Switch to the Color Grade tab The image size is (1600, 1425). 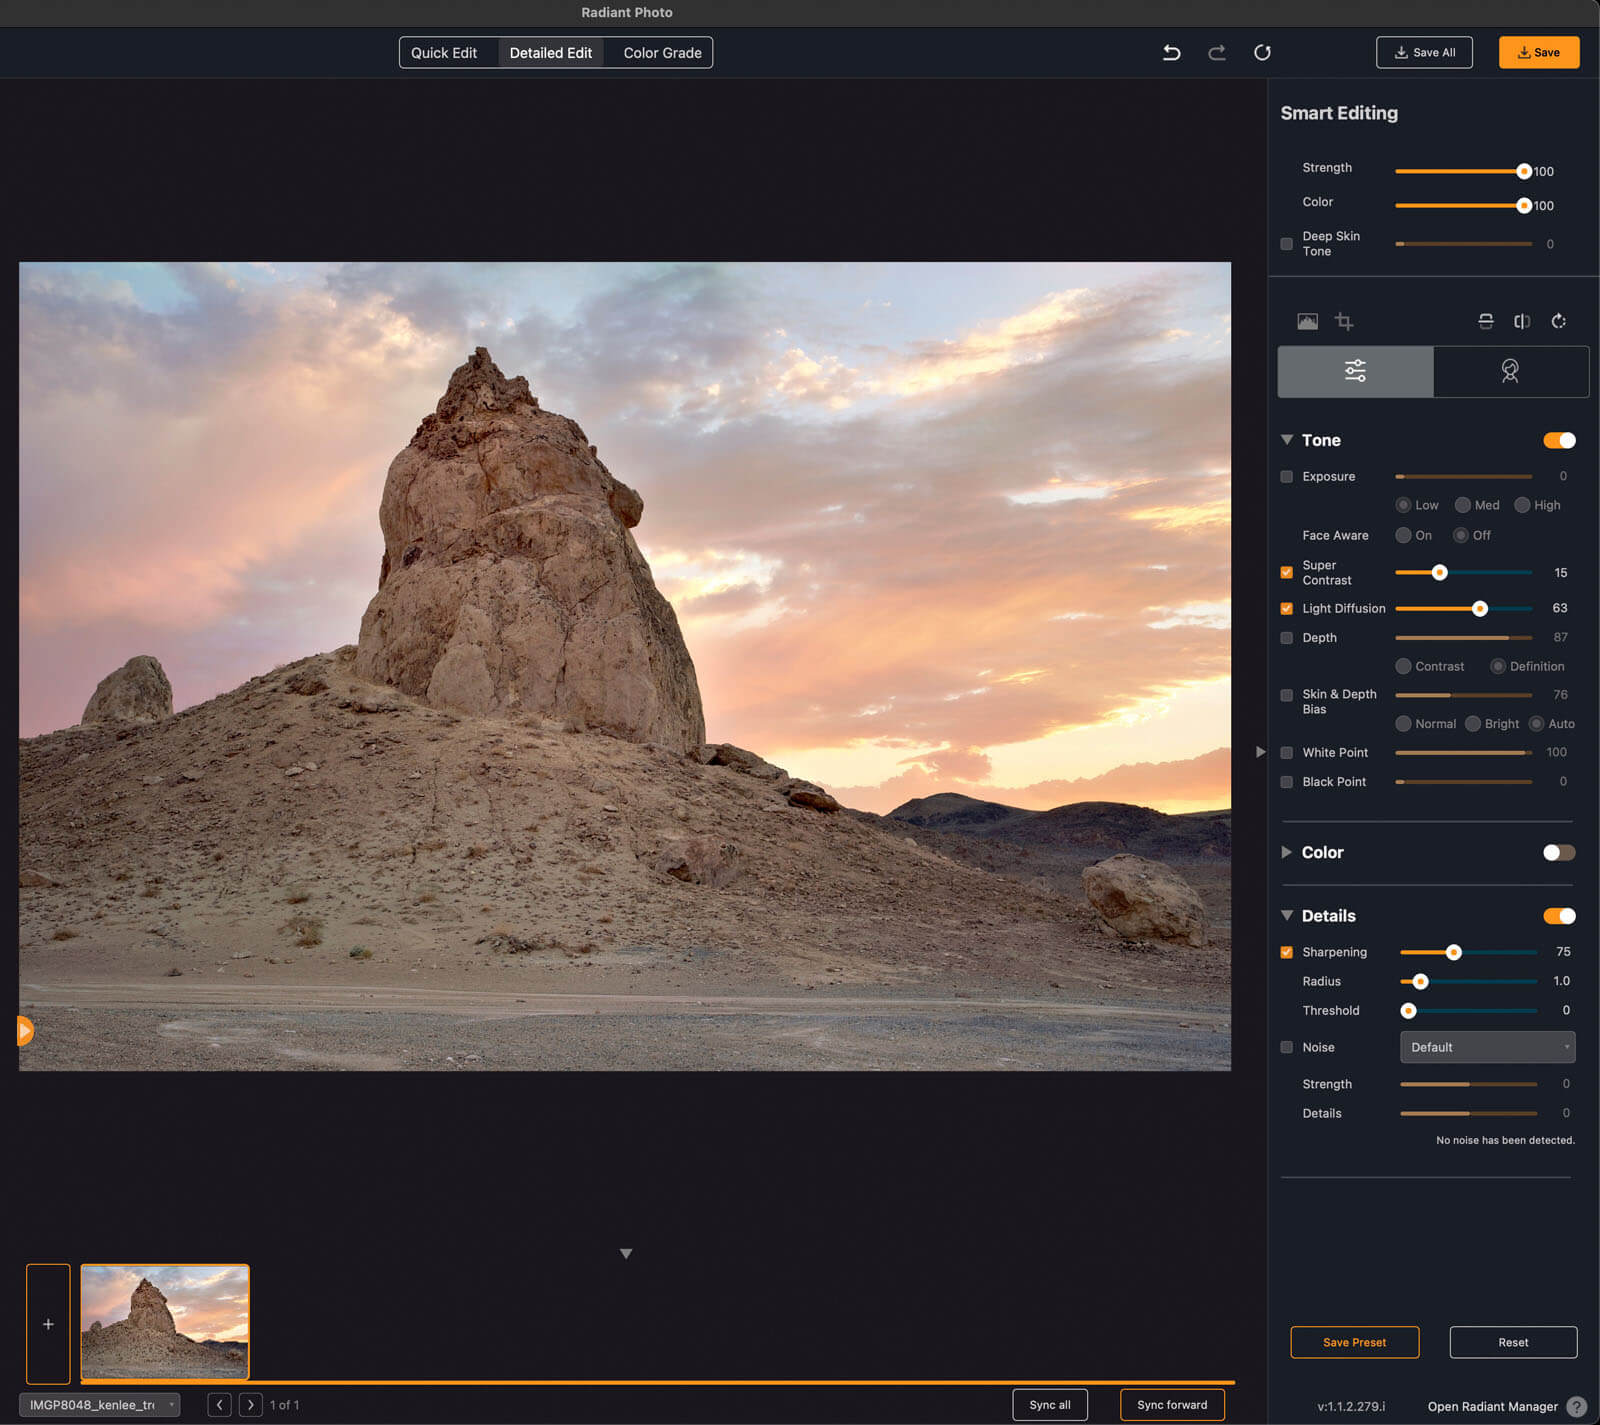(x=662, y=53)
